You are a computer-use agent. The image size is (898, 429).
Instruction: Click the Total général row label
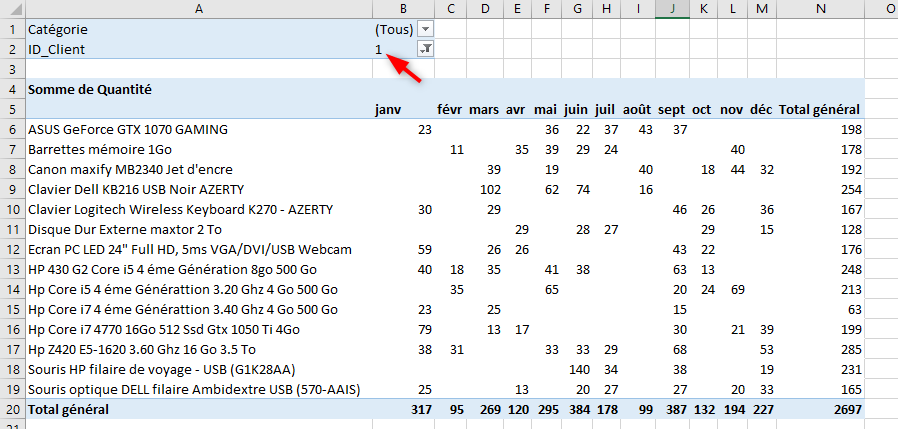pos(68,410)
